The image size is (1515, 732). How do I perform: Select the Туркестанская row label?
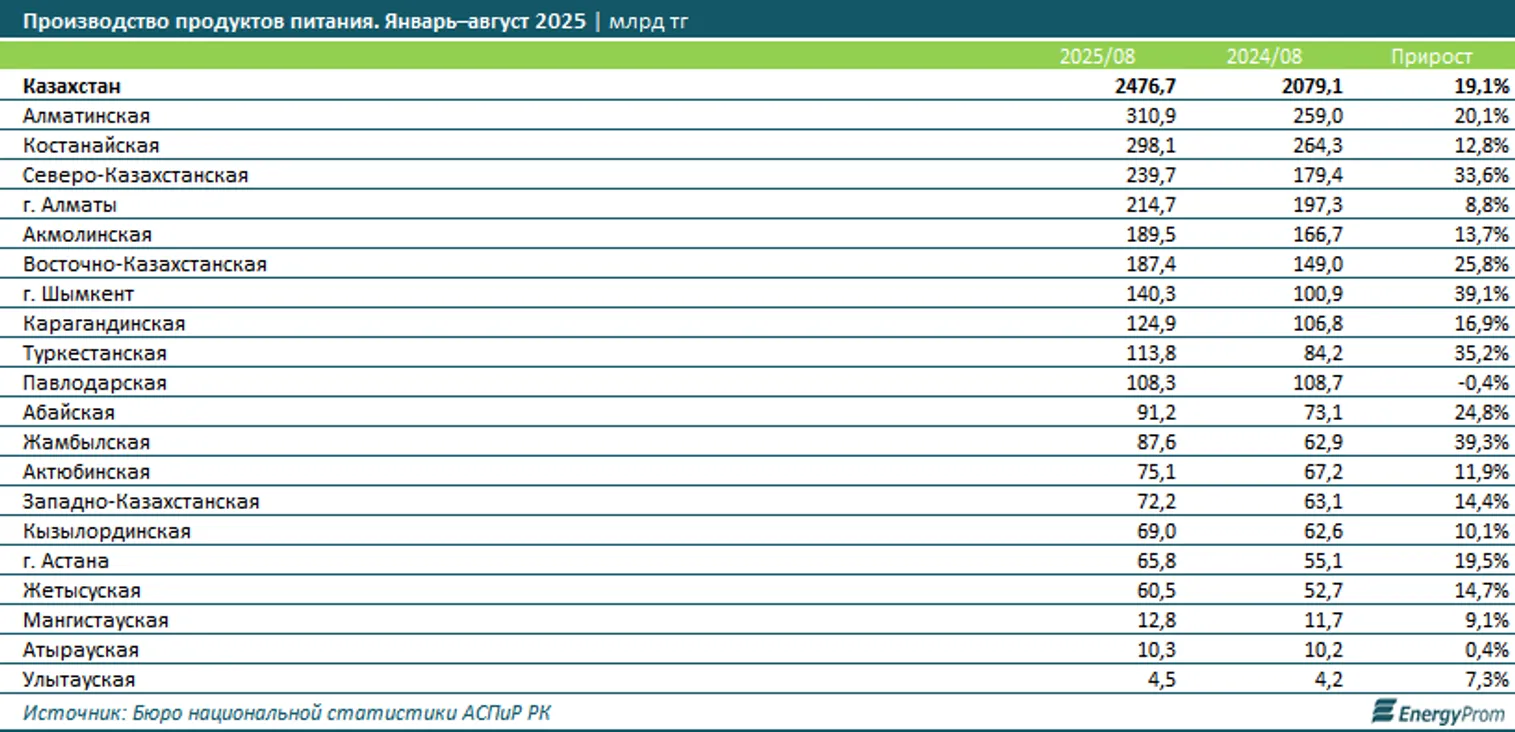pyautogui.click(x=94, y=353)
